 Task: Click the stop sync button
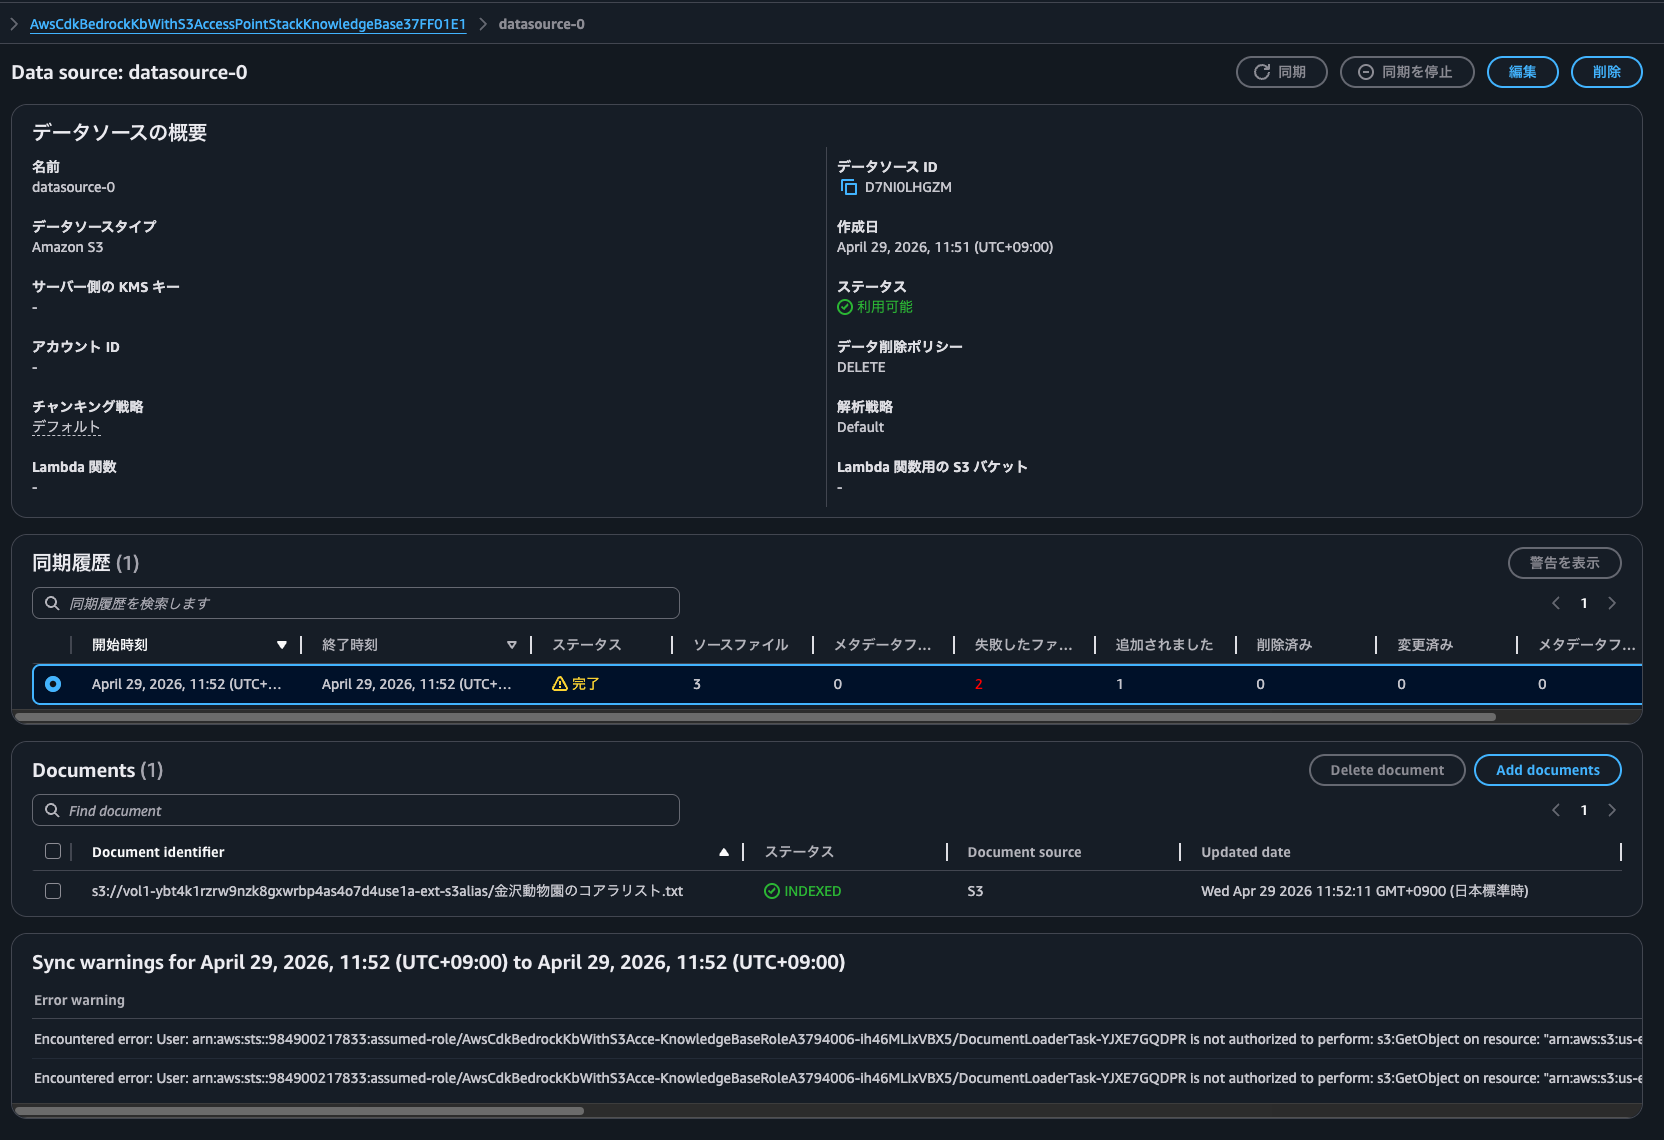tap(1406, 72)
